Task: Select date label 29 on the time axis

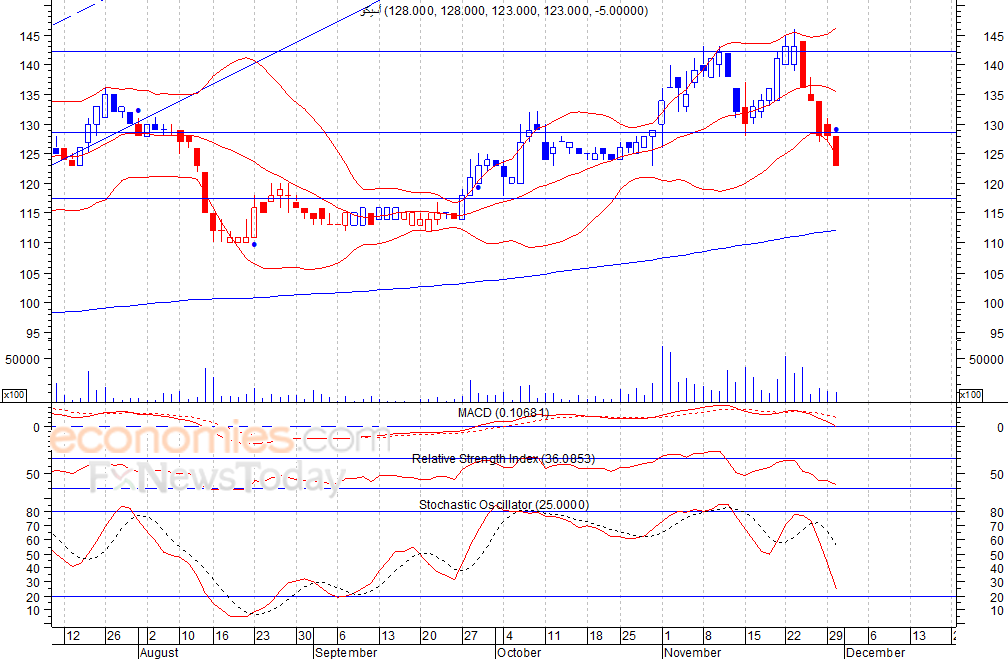Action: click(x=836, y=636)
